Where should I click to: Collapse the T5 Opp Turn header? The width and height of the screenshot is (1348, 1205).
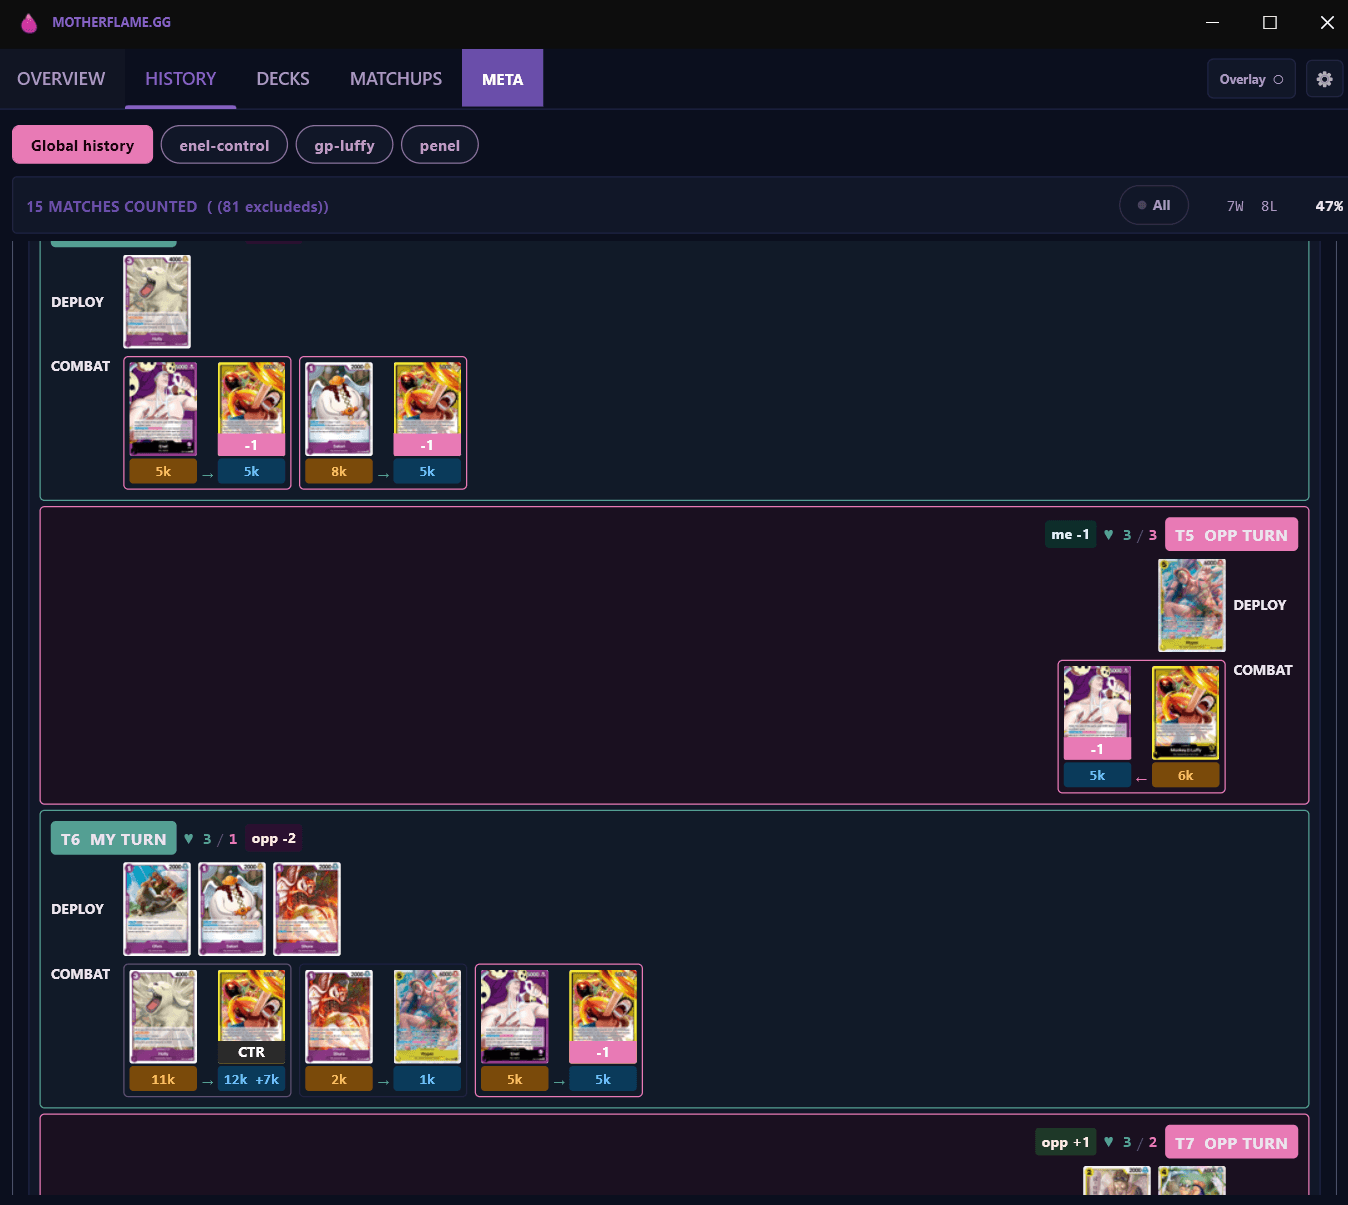(x=1231, y=535)
